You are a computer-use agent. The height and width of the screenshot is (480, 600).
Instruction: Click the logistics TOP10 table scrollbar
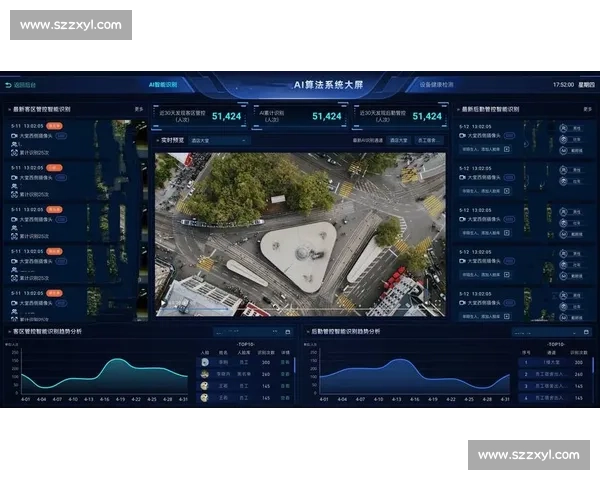[x=593, y=365]
